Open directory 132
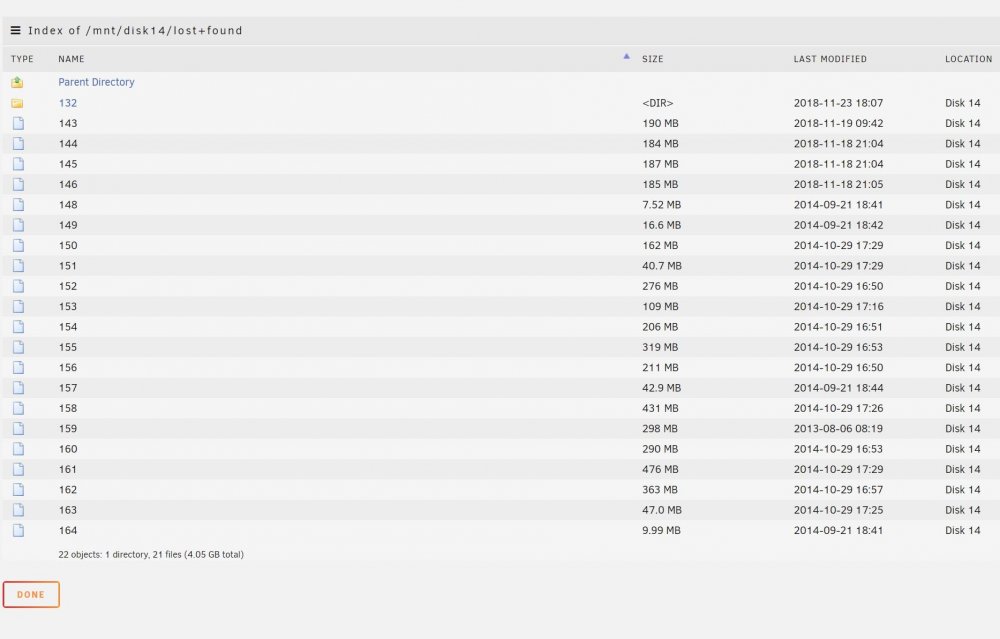1000x639 pixels. 68,103
